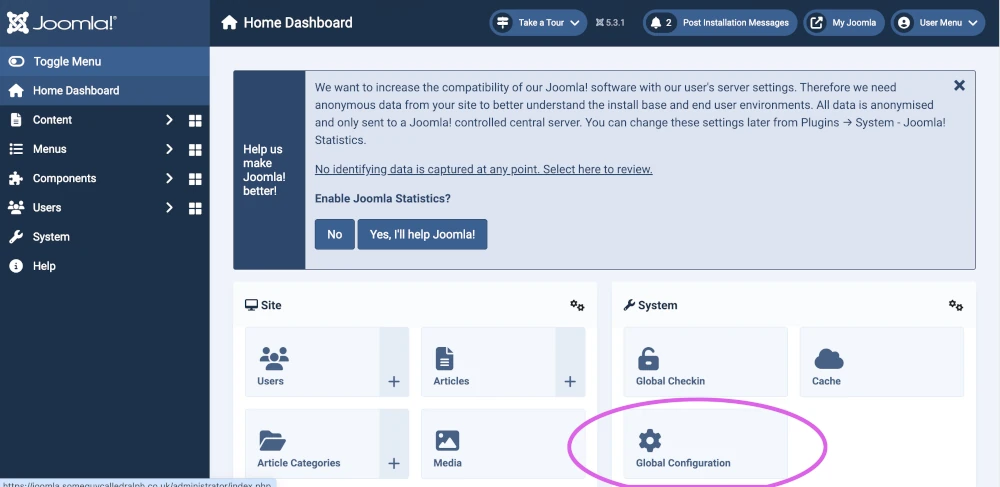Screen dimensions: 1000x487
Task: Click Yes, I'll help Joomla!
Action: (422, 235)
